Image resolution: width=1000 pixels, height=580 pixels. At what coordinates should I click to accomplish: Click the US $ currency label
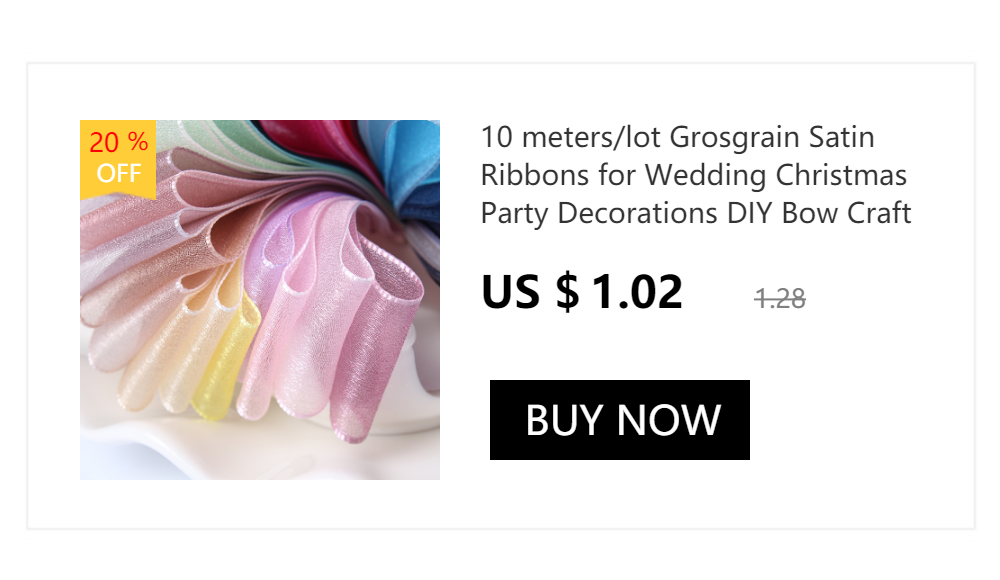pos(530,292)
